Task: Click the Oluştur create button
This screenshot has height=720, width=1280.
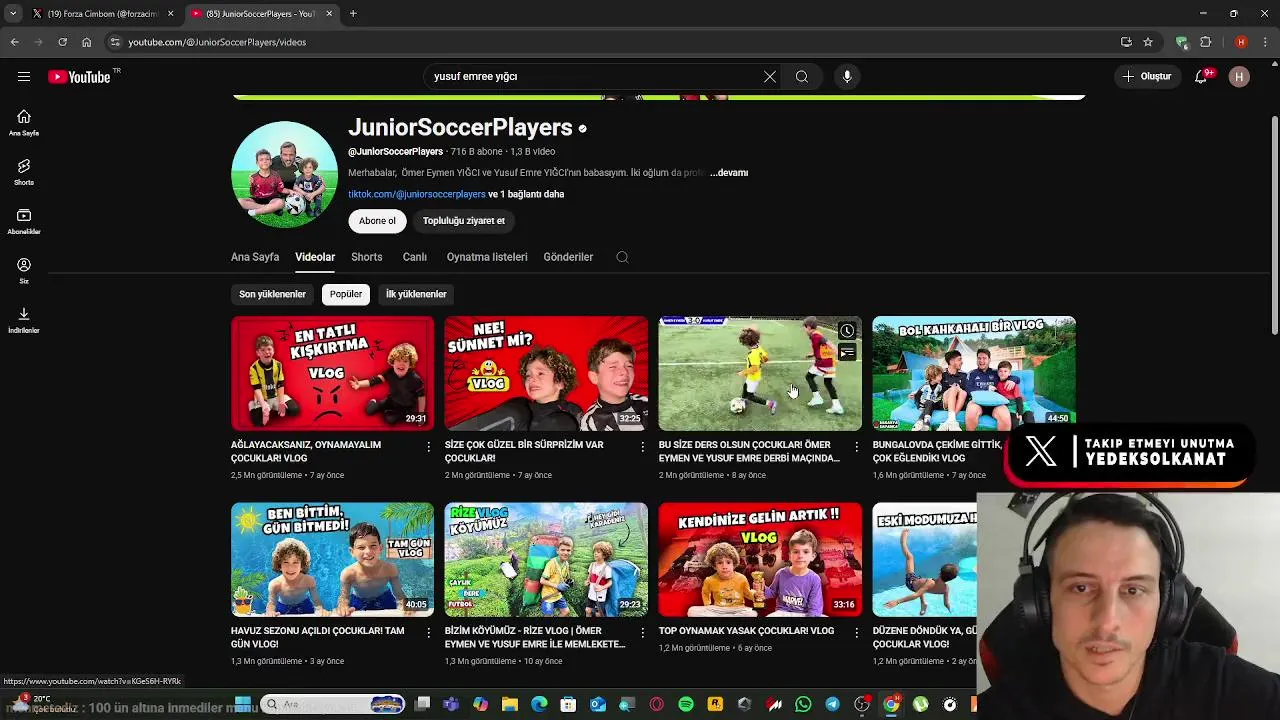Action: [1146, 76]
